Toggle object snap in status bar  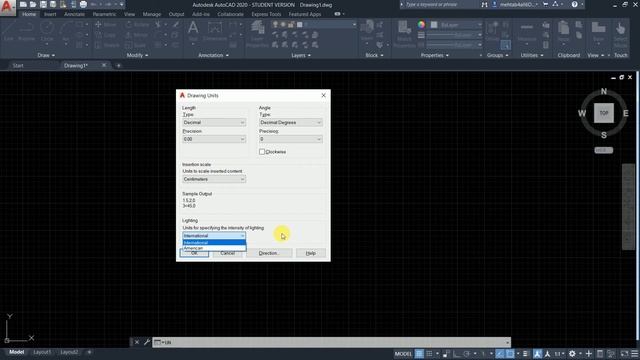coord(510,354)
